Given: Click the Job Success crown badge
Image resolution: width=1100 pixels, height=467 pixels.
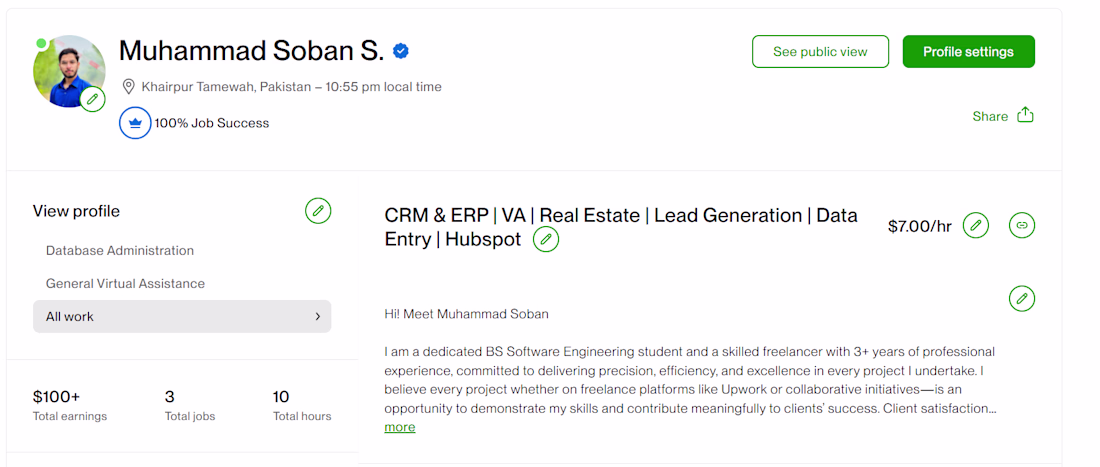Looking at the screenshot, I should (135, 123).
